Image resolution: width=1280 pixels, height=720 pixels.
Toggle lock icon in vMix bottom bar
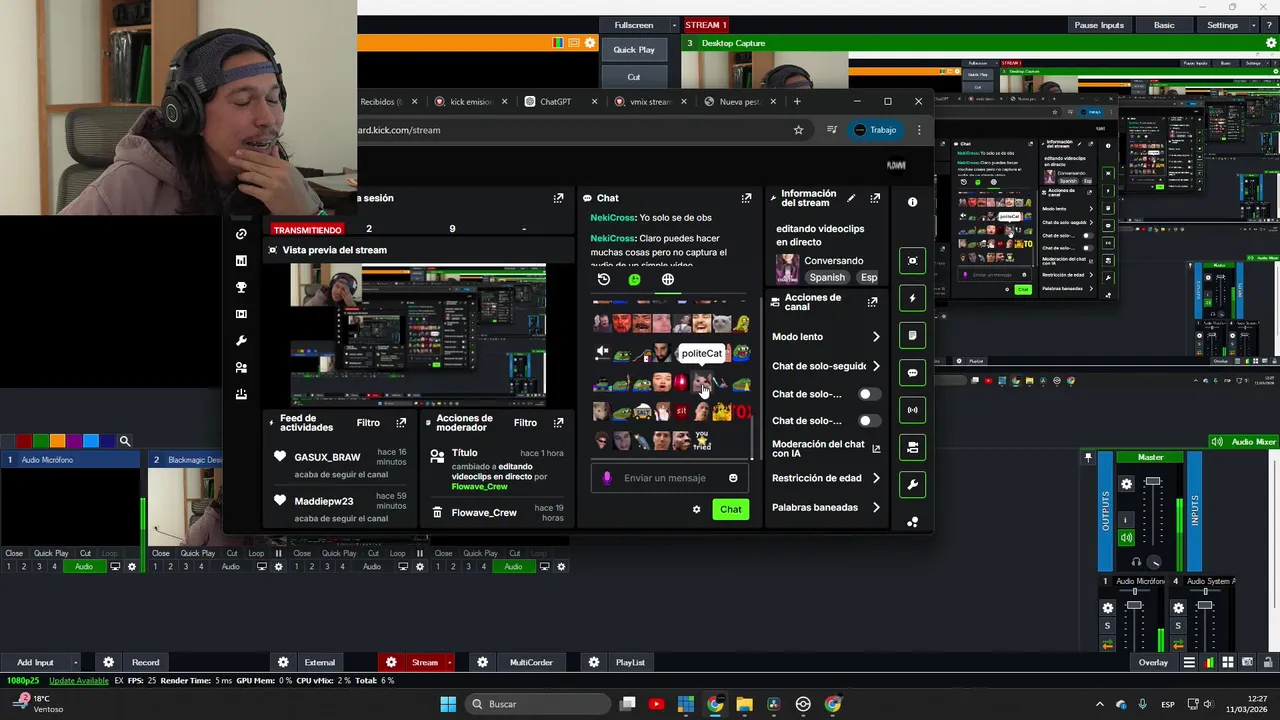[x=1268, y=662]
